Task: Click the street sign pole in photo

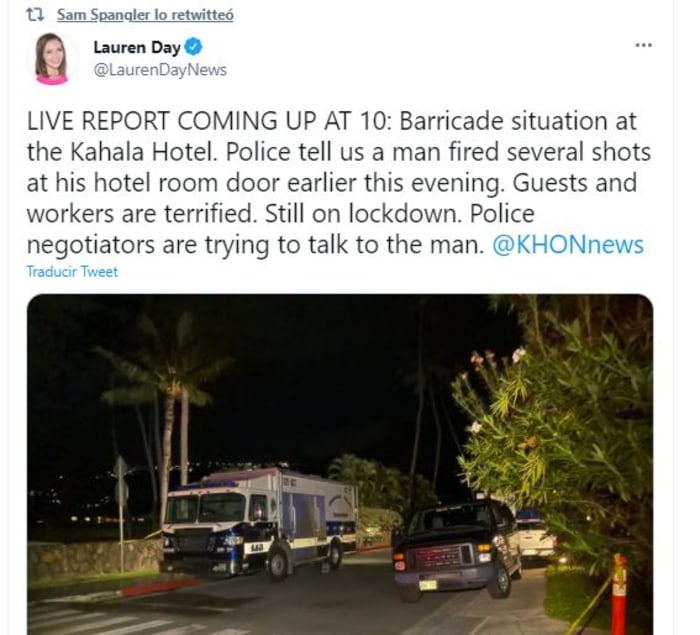Action: [x=121, y=514]
